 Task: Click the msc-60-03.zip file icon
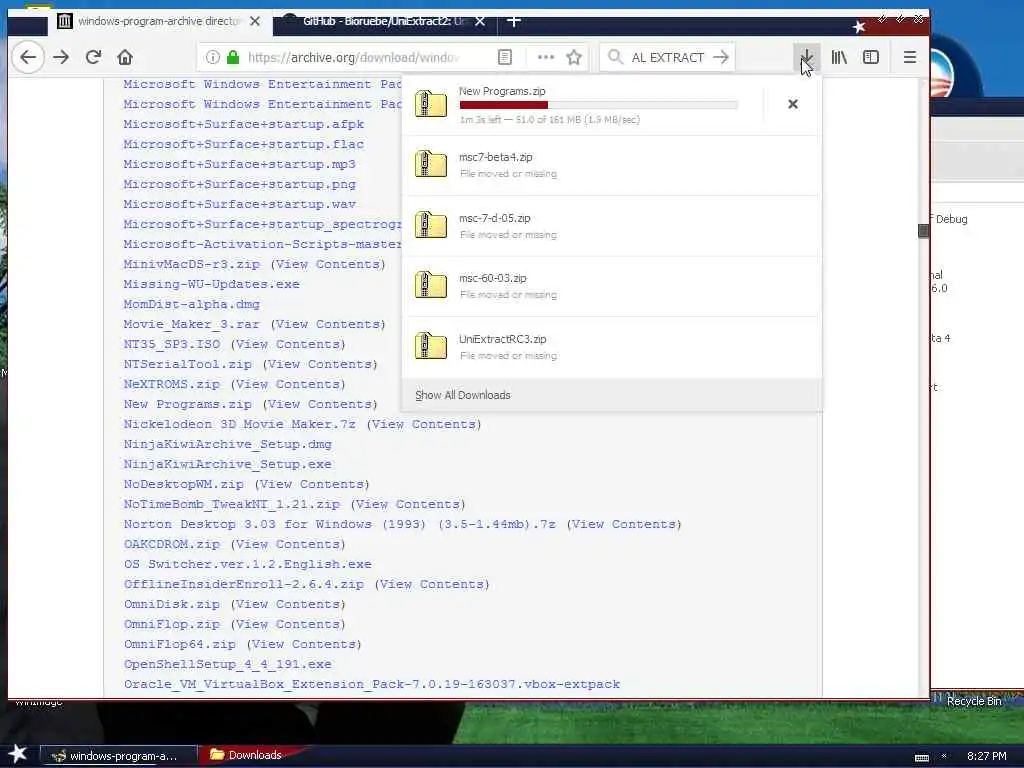431,285
